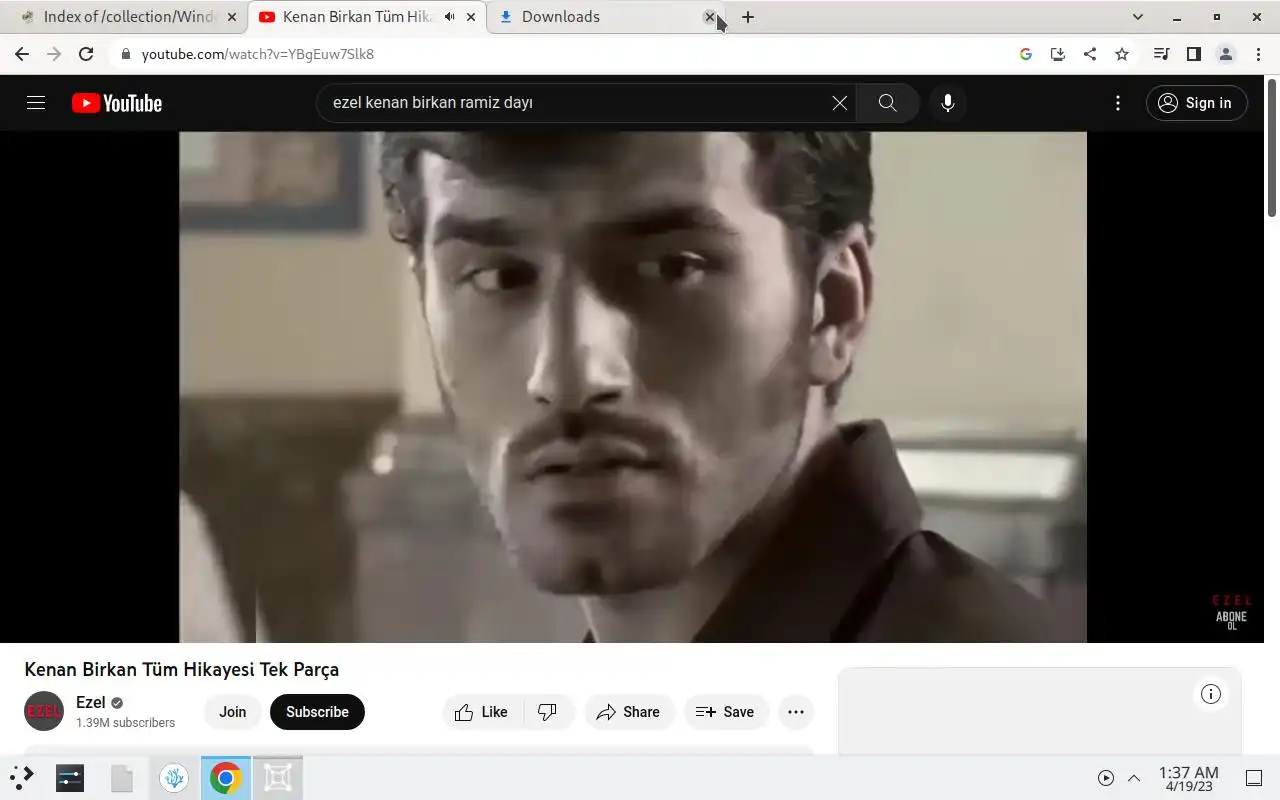Viewport: 1280px width, 800px height.
Task: Dislike the video with thumbs-down
Action: pyautogui.click(x=547, y=712)
